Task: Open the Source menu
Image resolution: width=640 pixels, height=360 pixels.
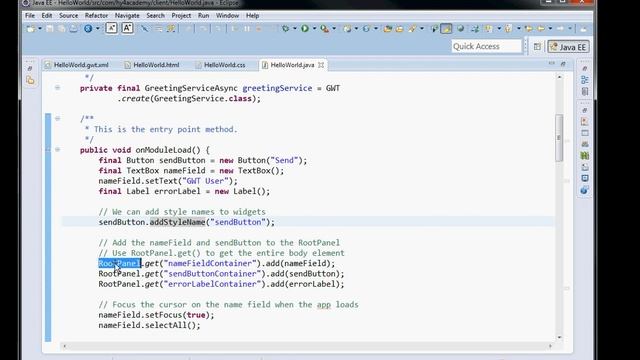Action: pyautogui.click(x=68, y=16)
